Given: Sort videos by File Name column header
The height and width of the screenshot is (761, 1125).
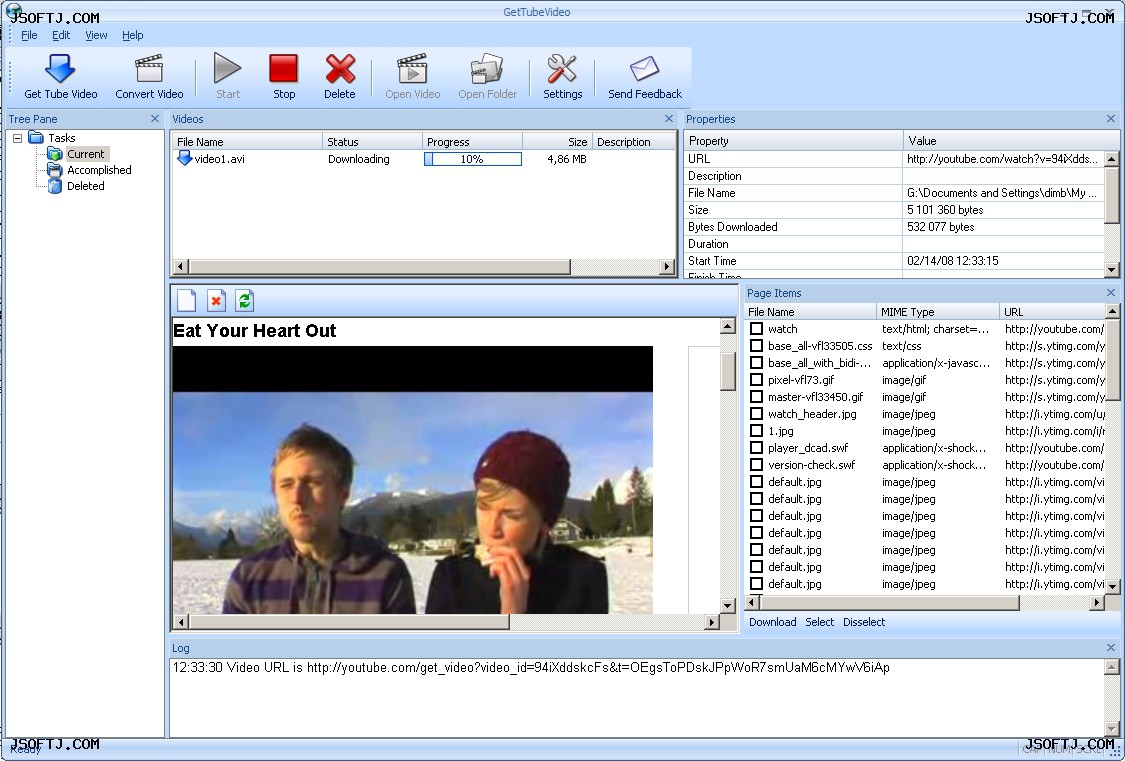Looking at the screenshot, I should (x=248, y=141).
